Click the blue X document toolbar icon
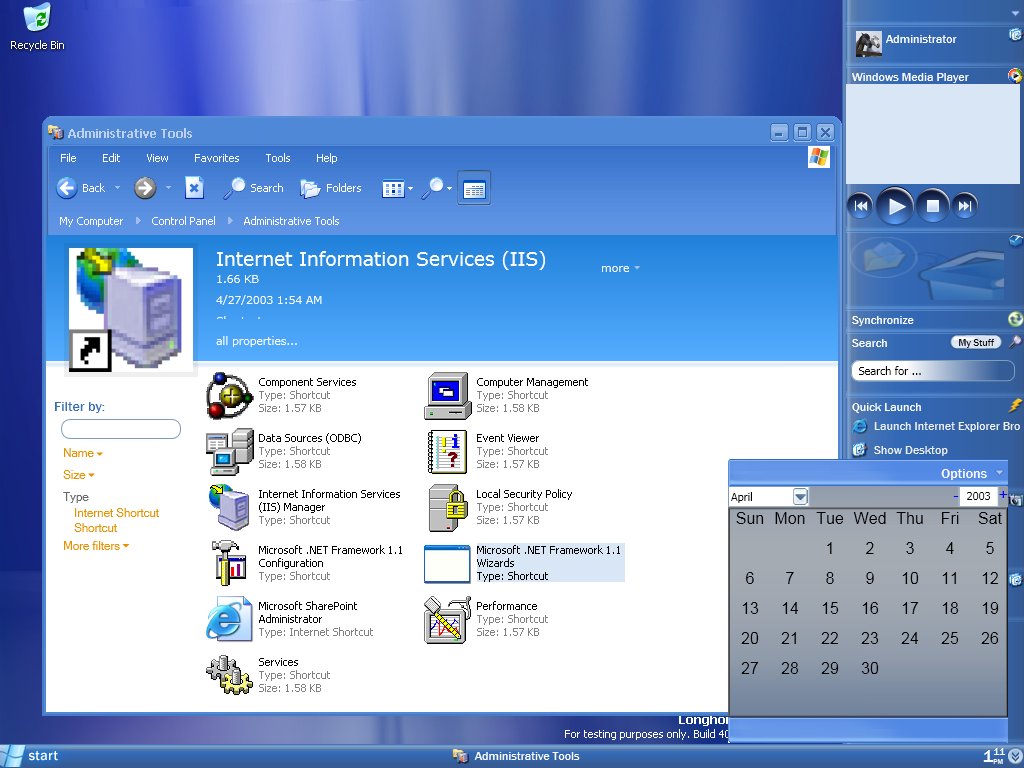The width and height of the screenshot is (1024, 768). (194, 188)
